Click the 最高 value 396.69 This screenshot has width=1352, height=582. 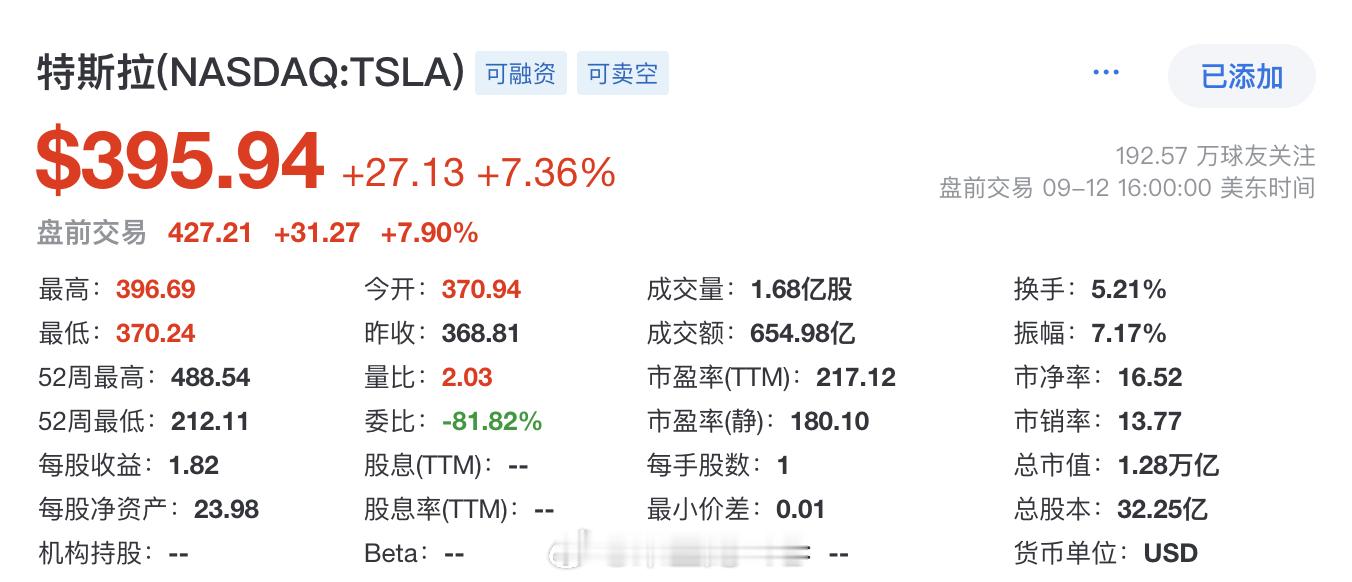pyautogui.click(x=156, y=290)
